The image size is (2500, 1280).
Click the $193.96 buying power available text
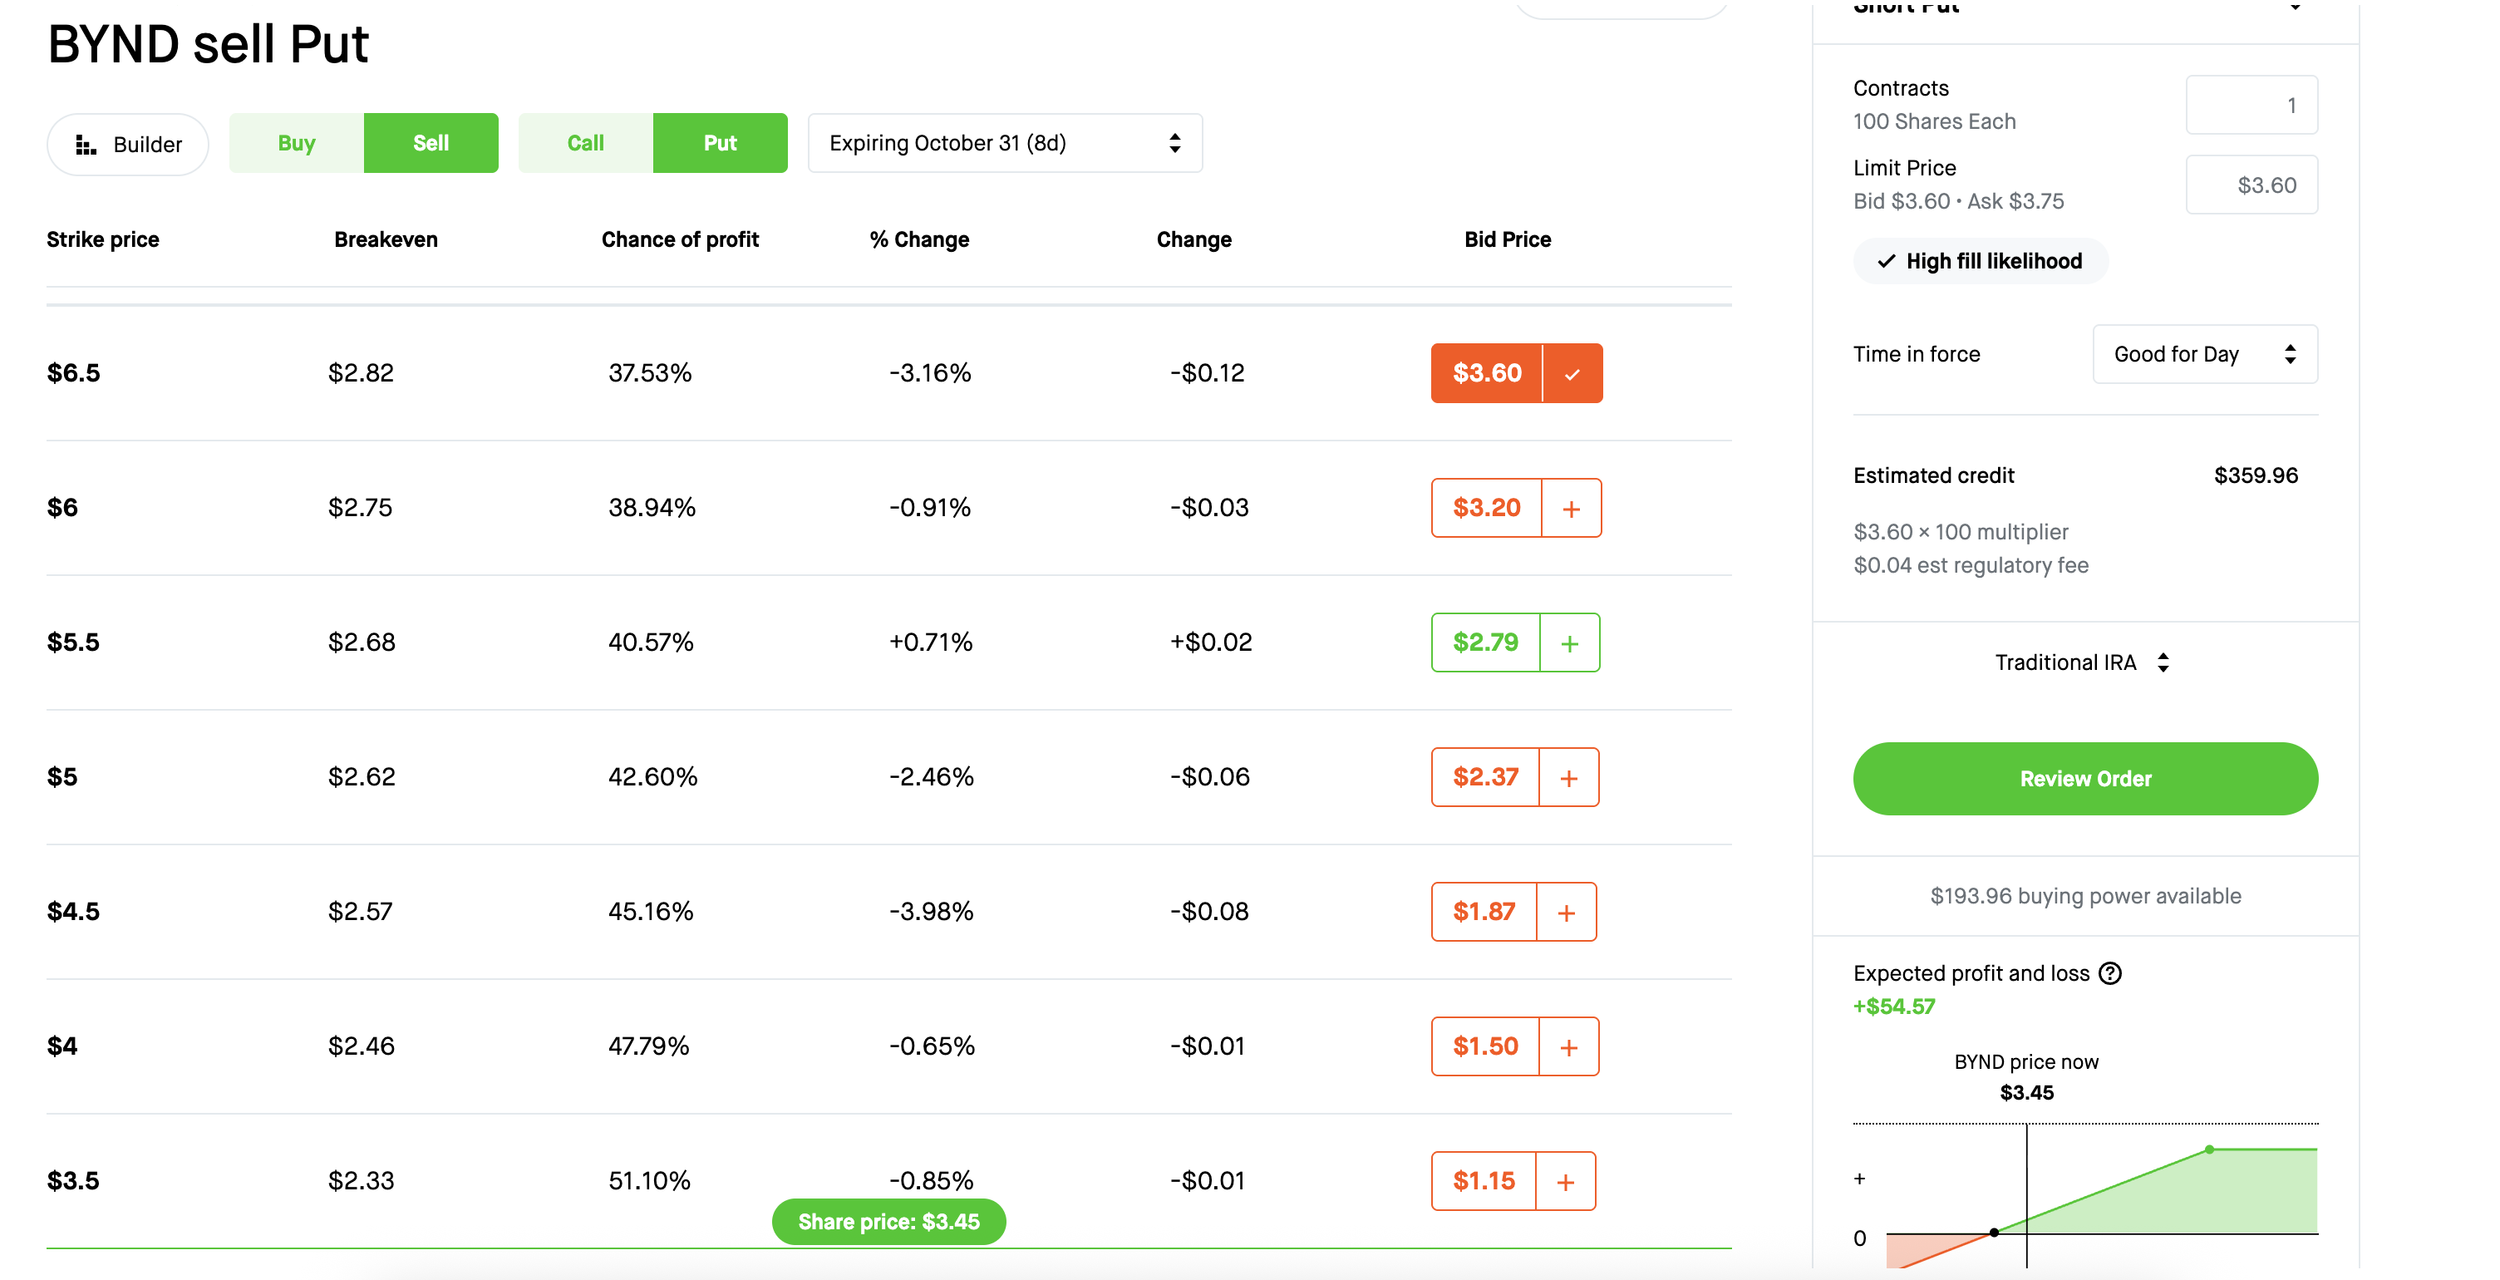coord(2085,896)
